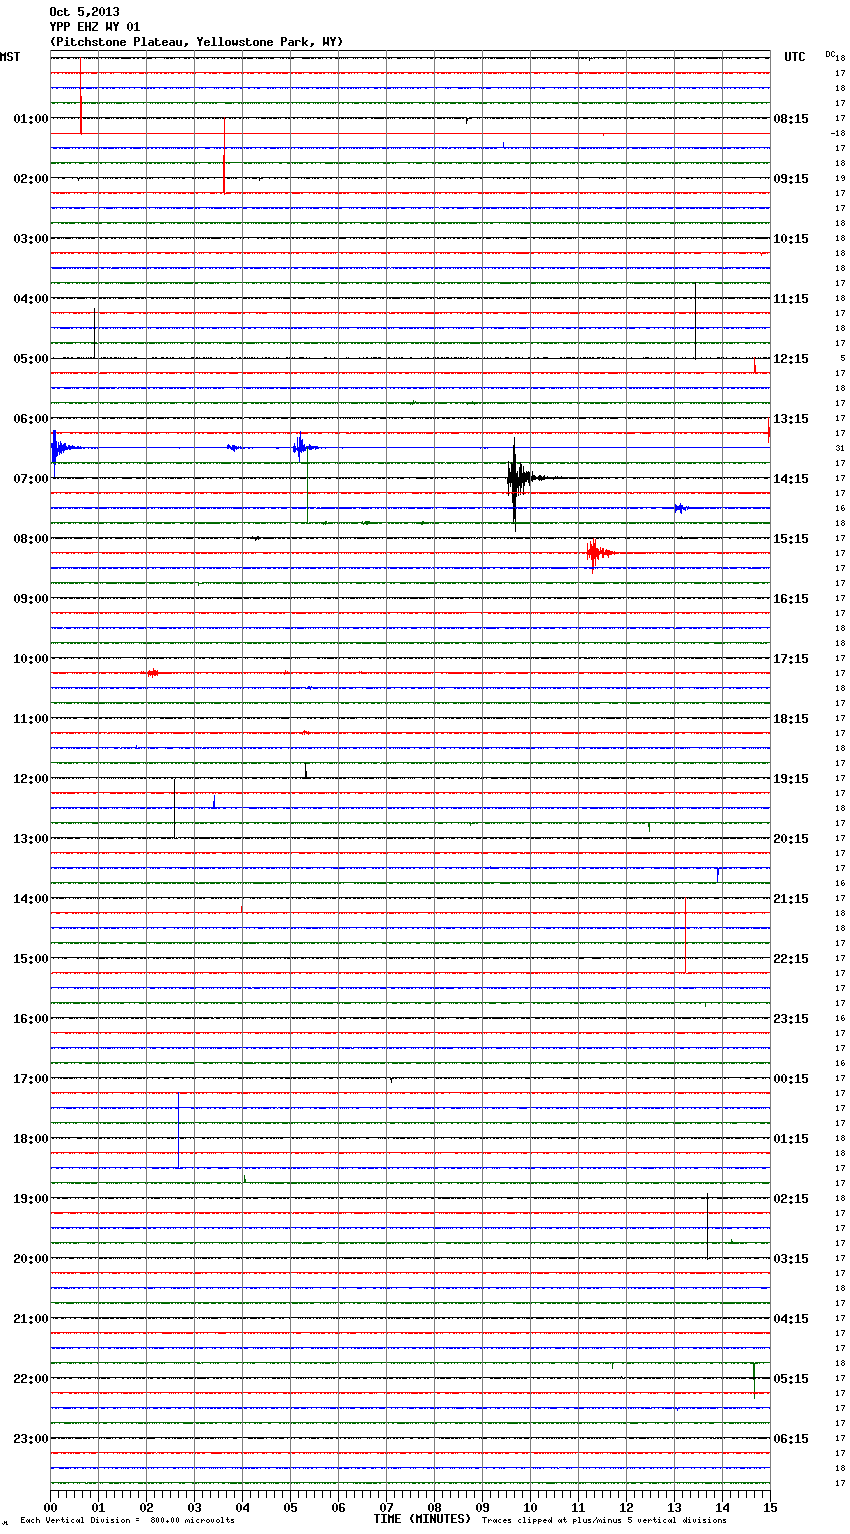
Task: Click the 12:15 UTC row label
Action: pos(791,359)
